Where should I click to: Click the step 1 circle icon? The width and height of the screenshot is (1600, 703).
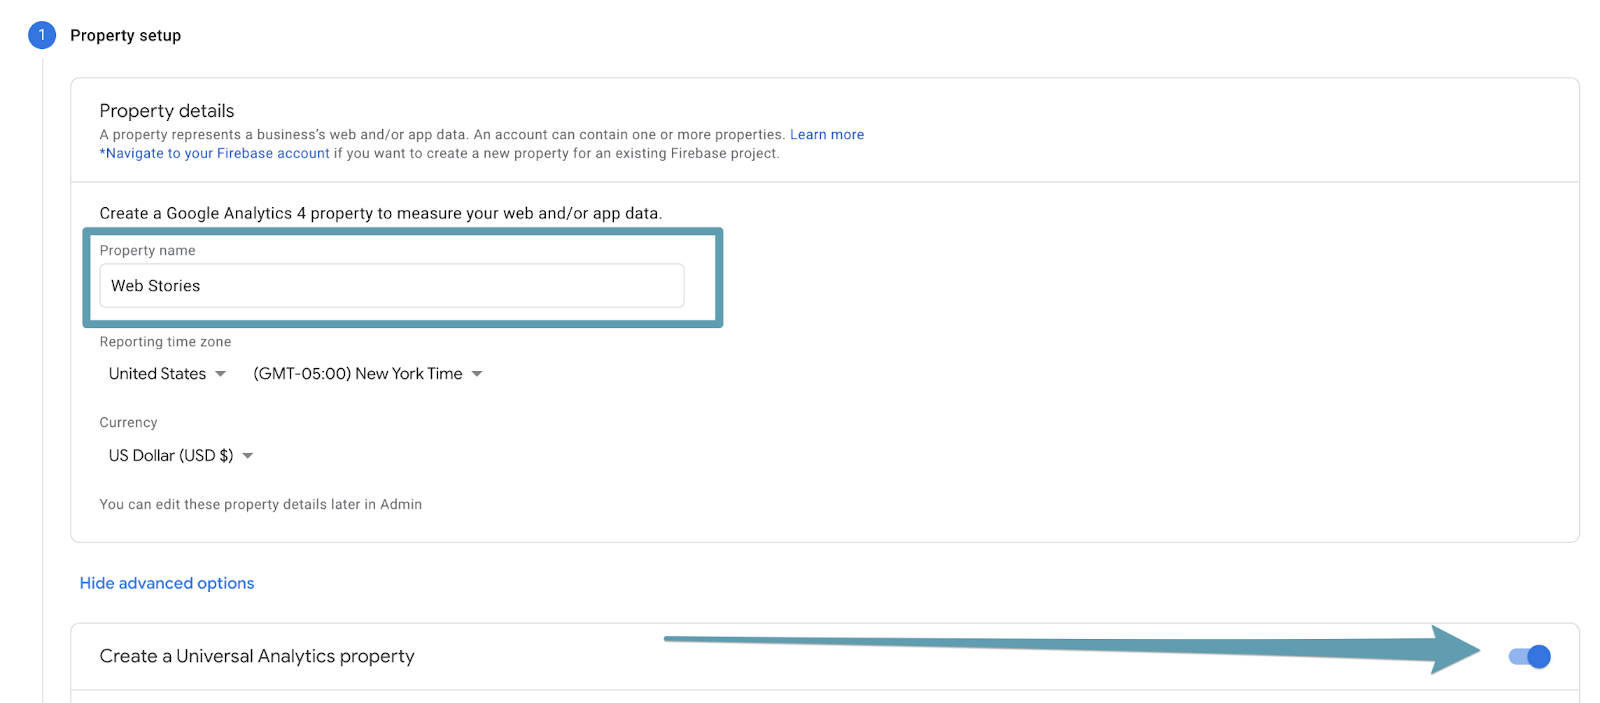(x=42, y=35)
